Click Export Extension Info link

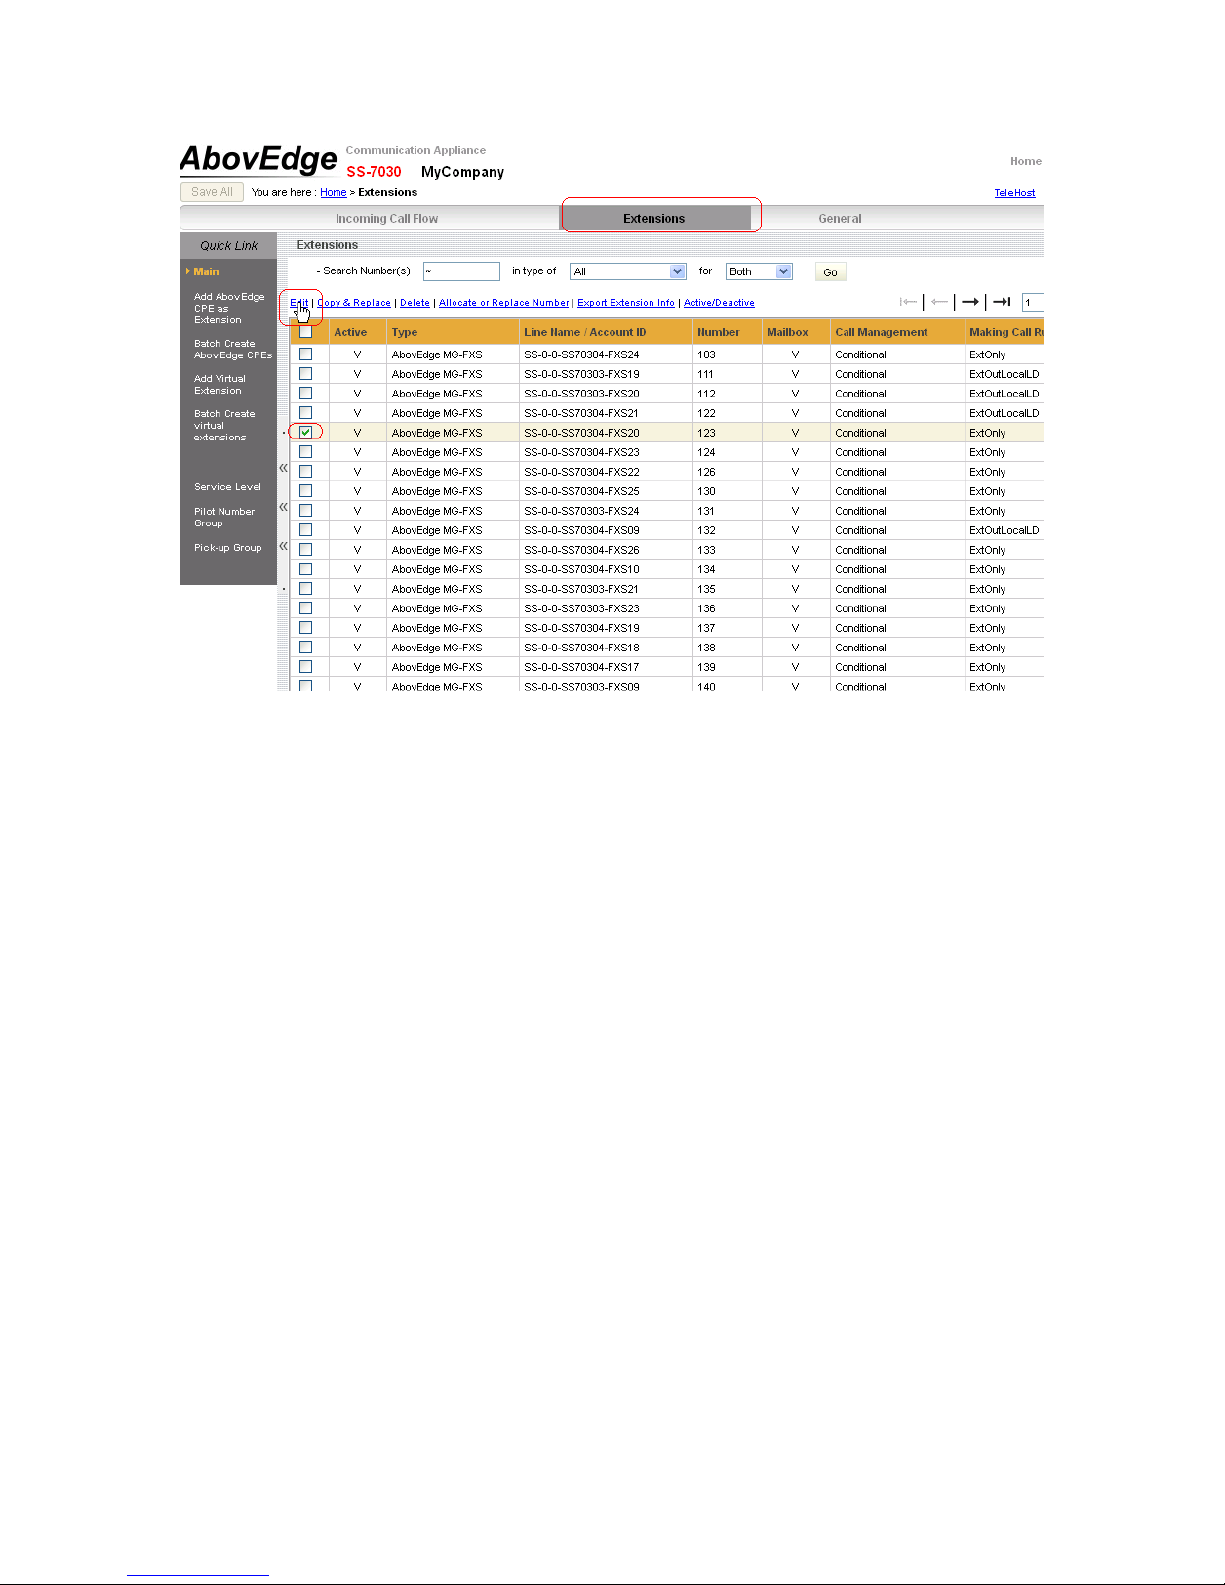pyautogui.click(x=626, y=303)
